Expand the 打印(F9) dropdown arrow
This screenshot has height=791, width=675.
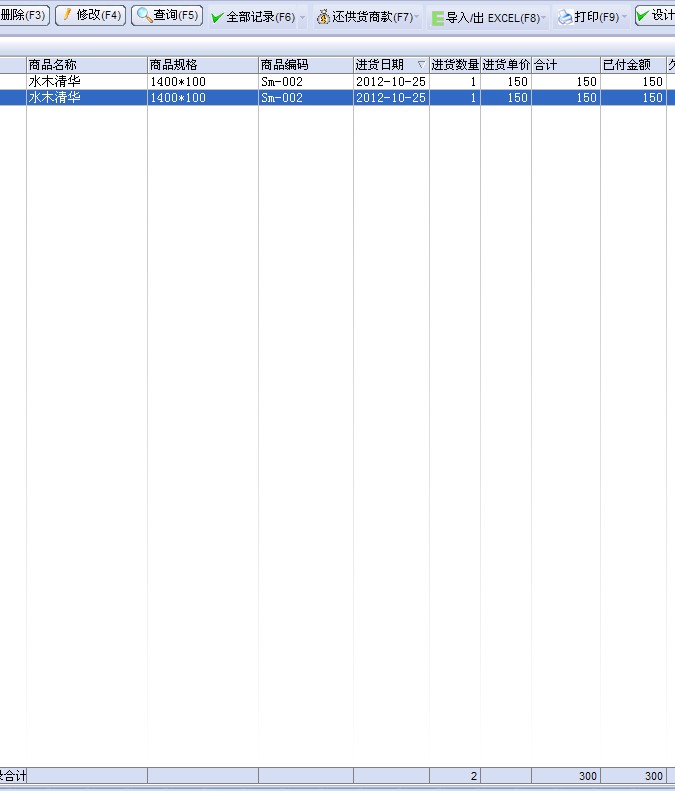tap(625, 18)
